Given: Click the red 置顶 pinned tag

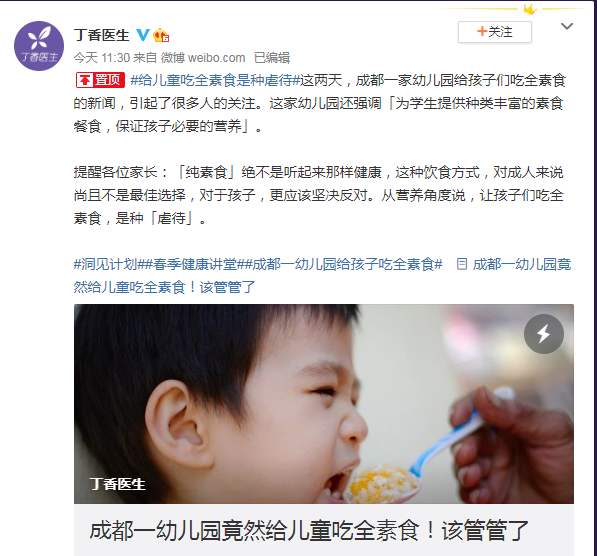Looking at the screenshot, I should [100, 80].
